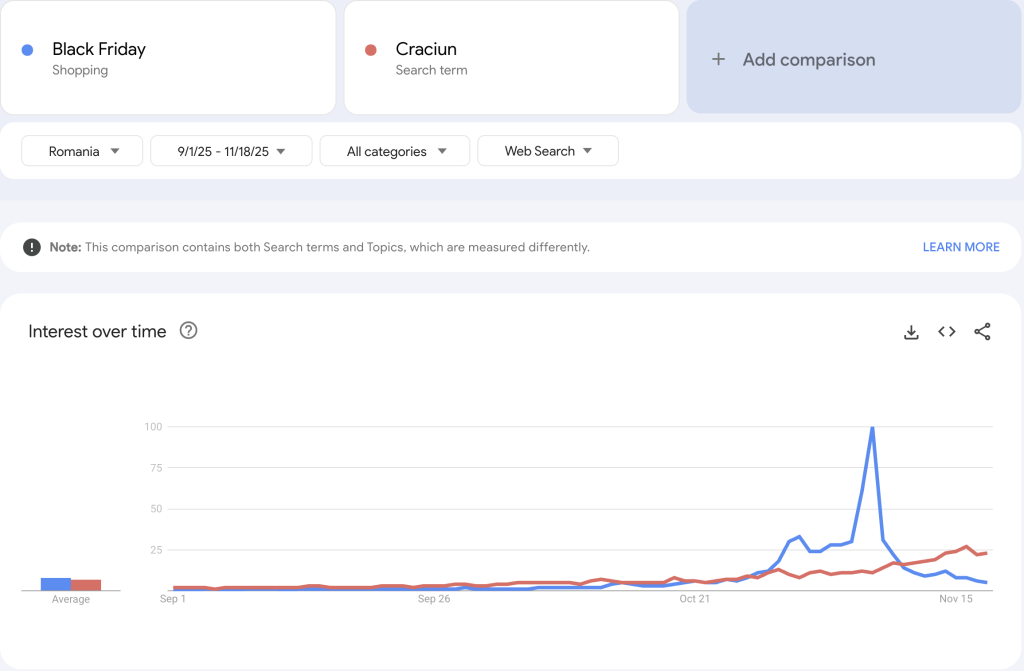Click the red dot beside Craciun

click(x=371, y=50)
